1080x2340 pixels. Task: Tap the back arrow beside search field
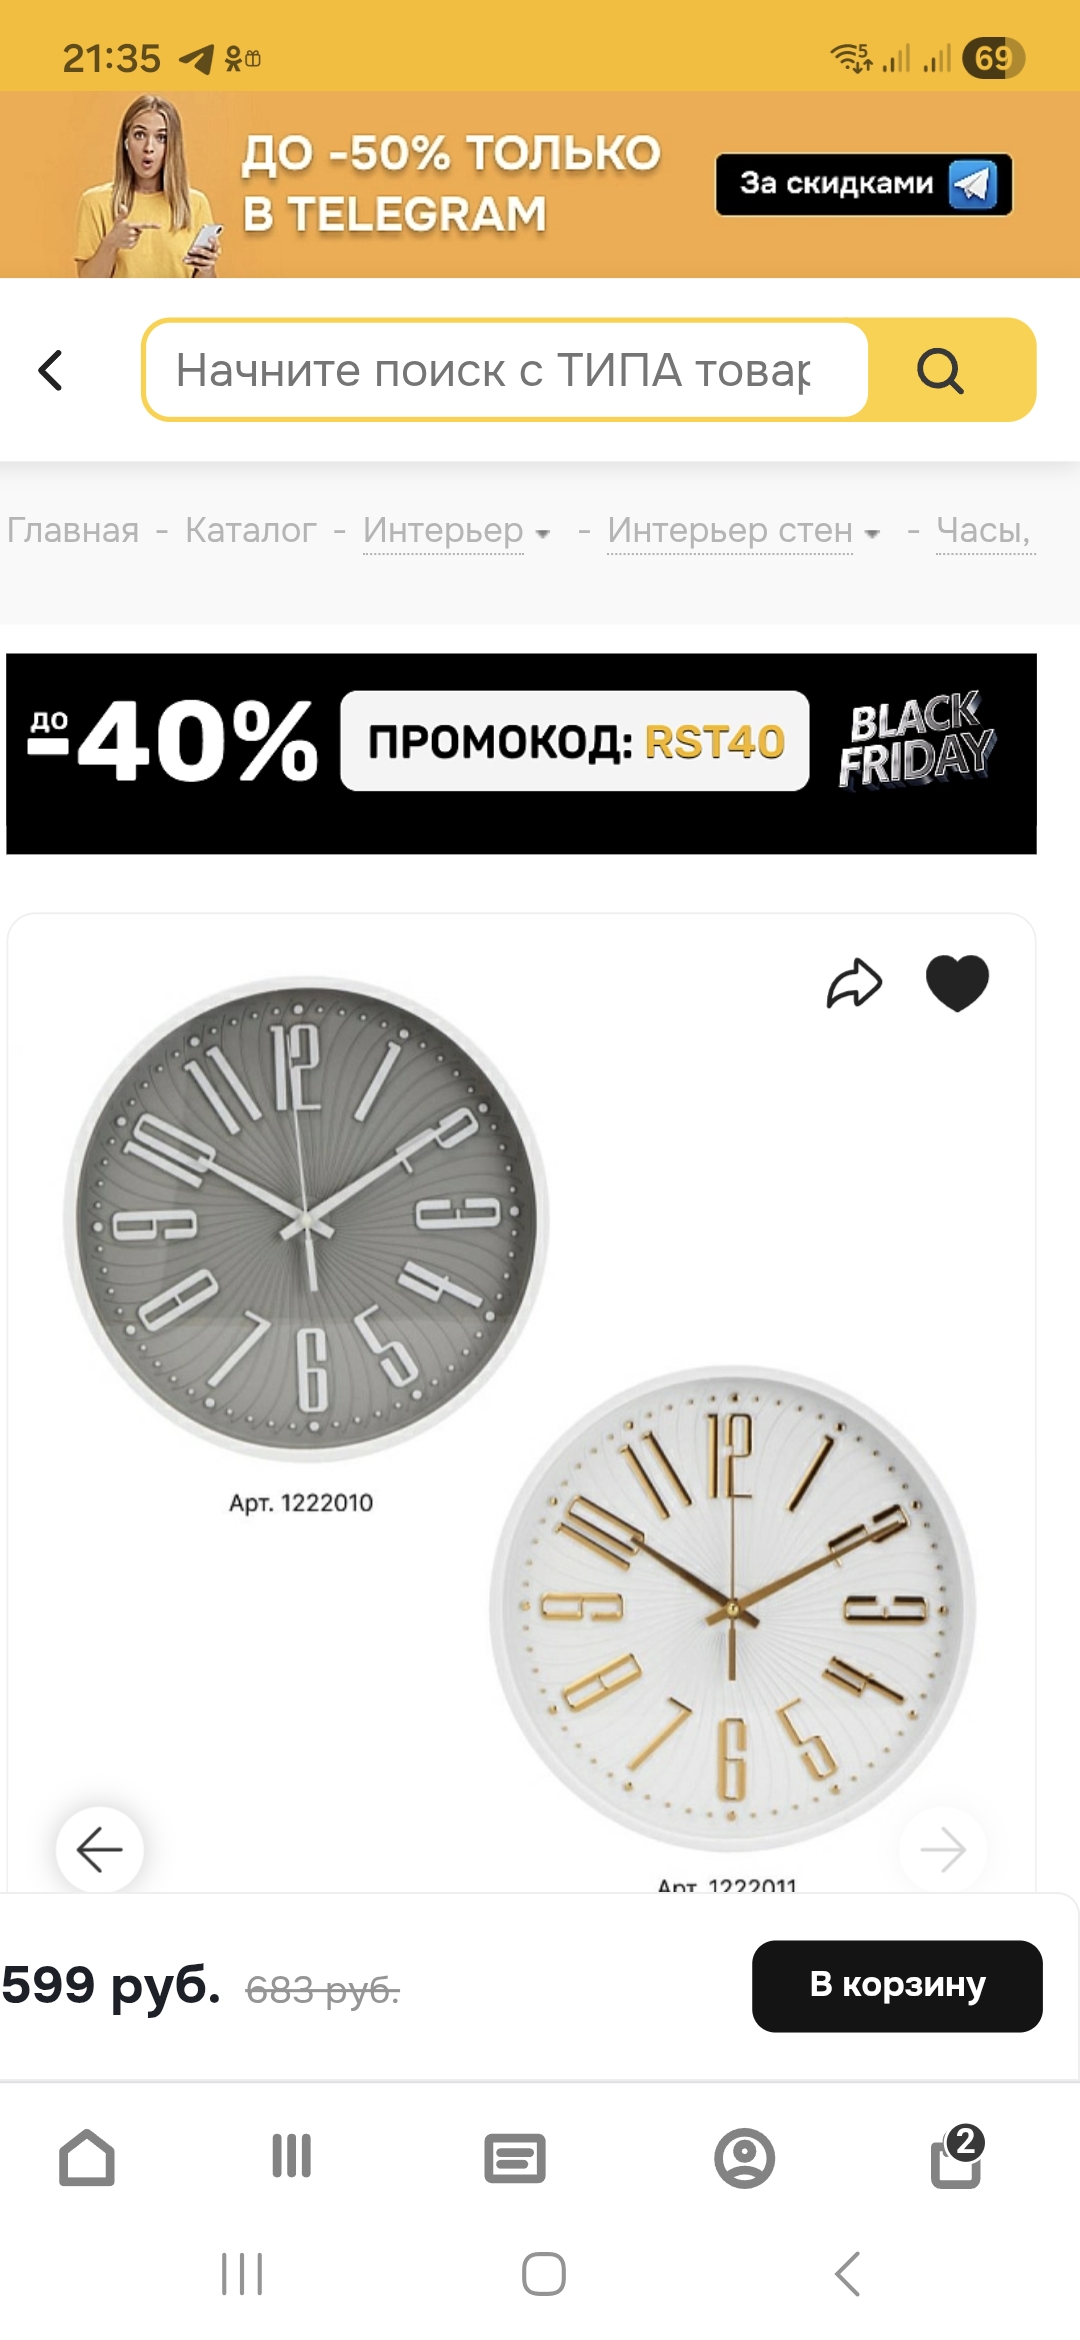coord(51,370)
